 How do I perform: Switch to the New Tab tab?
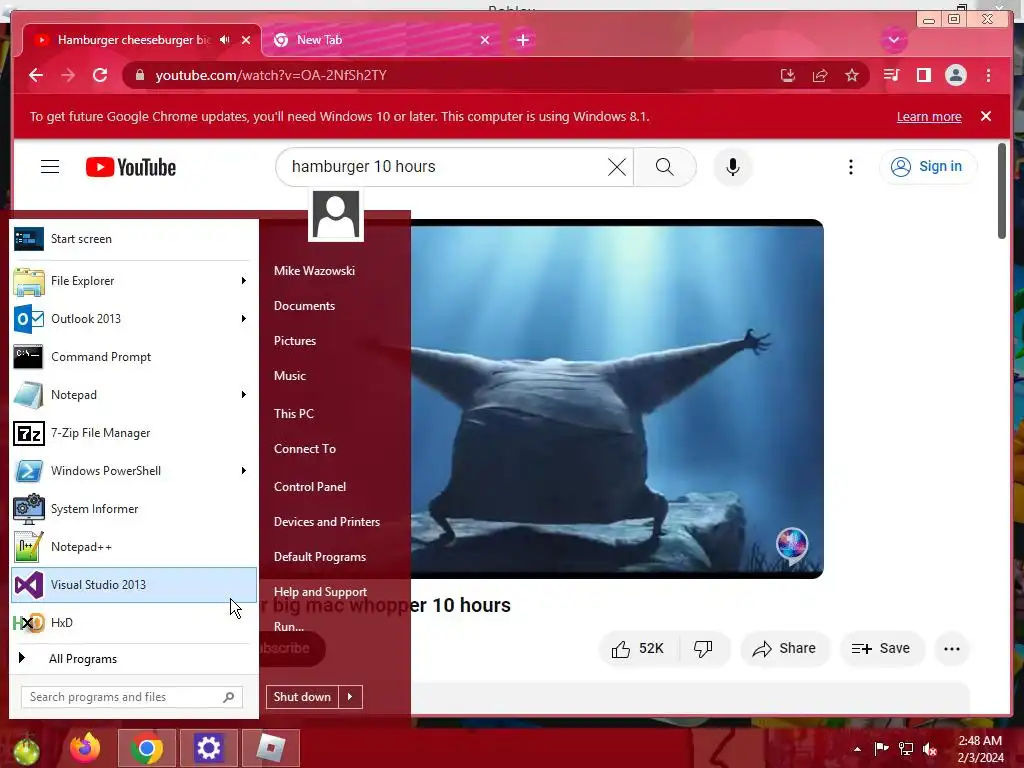click(382, 40)
